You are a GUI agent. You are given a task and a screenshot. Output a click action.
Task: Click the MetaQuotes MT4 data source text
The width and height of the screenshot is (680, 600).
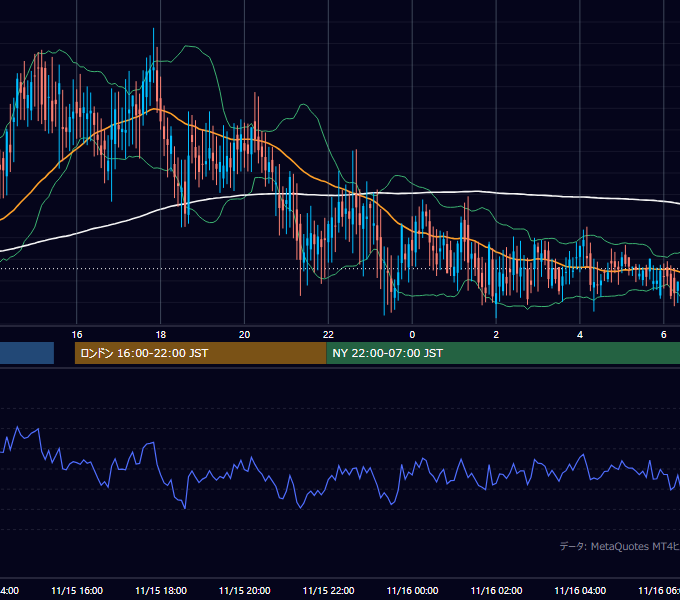[619, 546]
